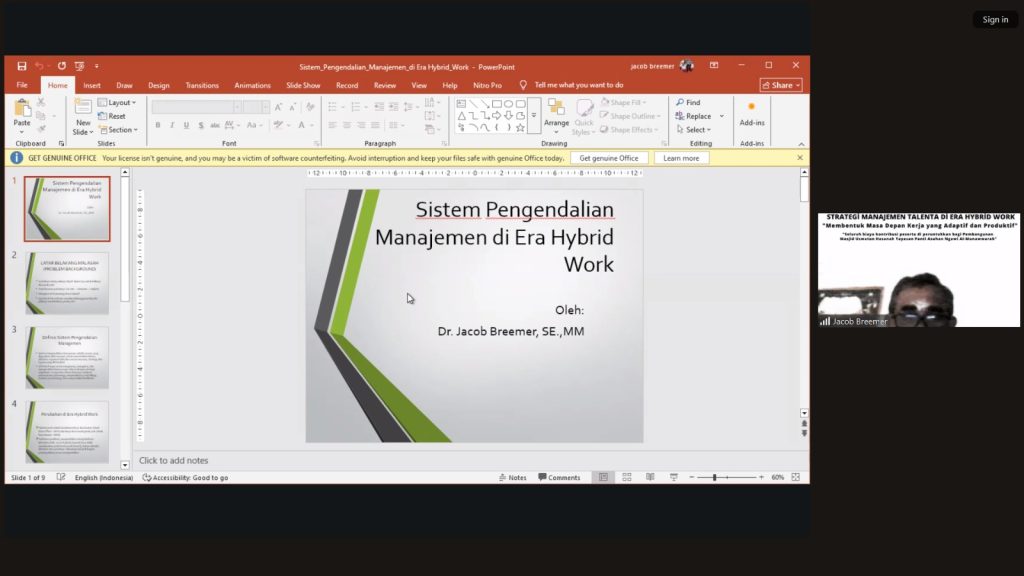The width and height of the screenshot is (1024, 576).
Task: Open the Transitions ribbon tab
Action: [x=202, y=86]
